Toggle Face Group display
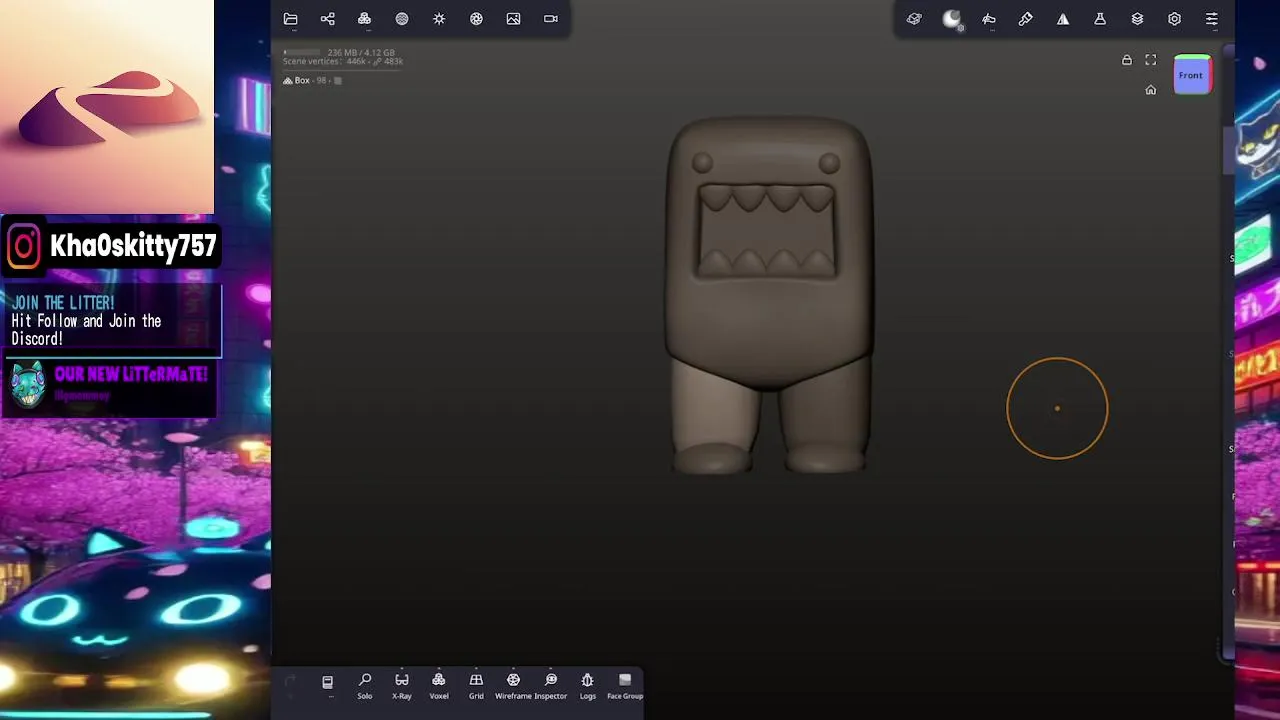 (625, 686)
